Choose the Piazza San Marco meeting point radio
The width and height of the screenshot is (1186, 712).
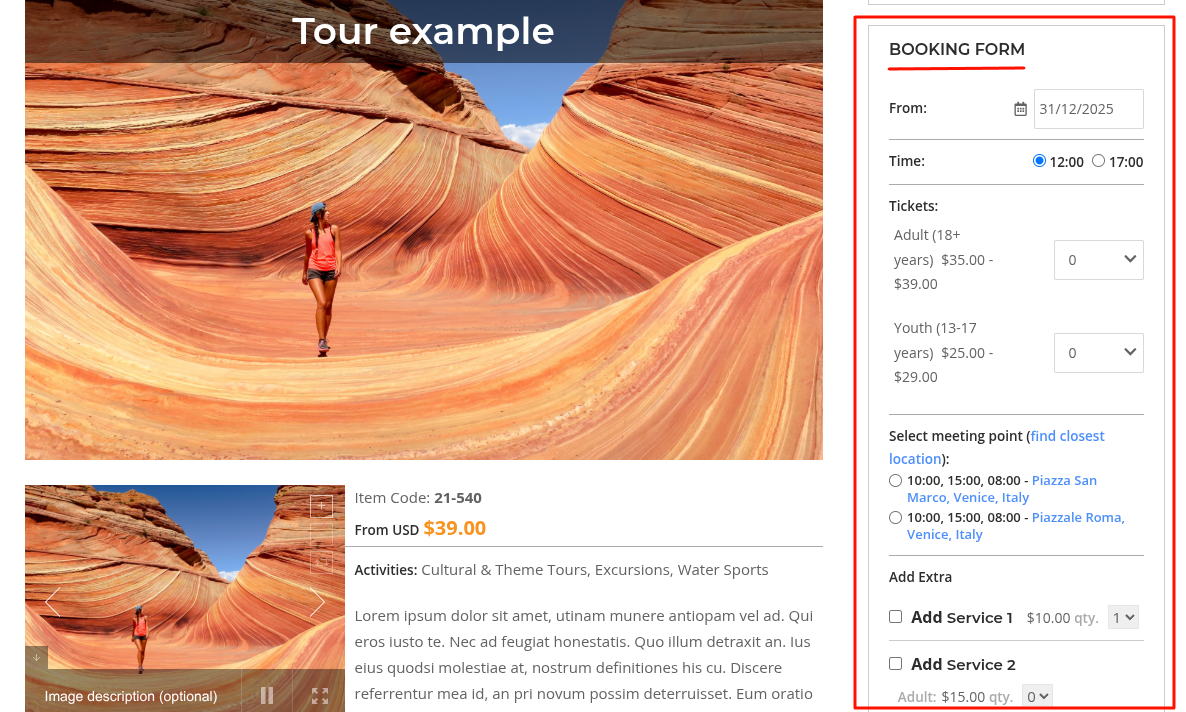895,481
